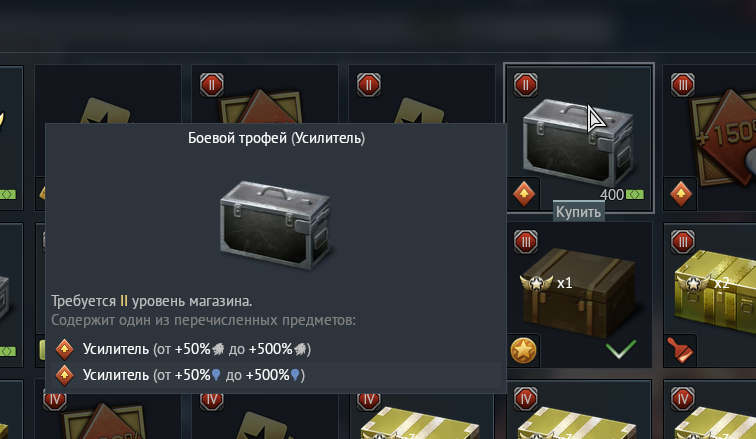Image resolution: width=756 pixels, height=439 pixels.
Task: Click the level II badge on gray crate tile
Action: click(x=526, y=85)
